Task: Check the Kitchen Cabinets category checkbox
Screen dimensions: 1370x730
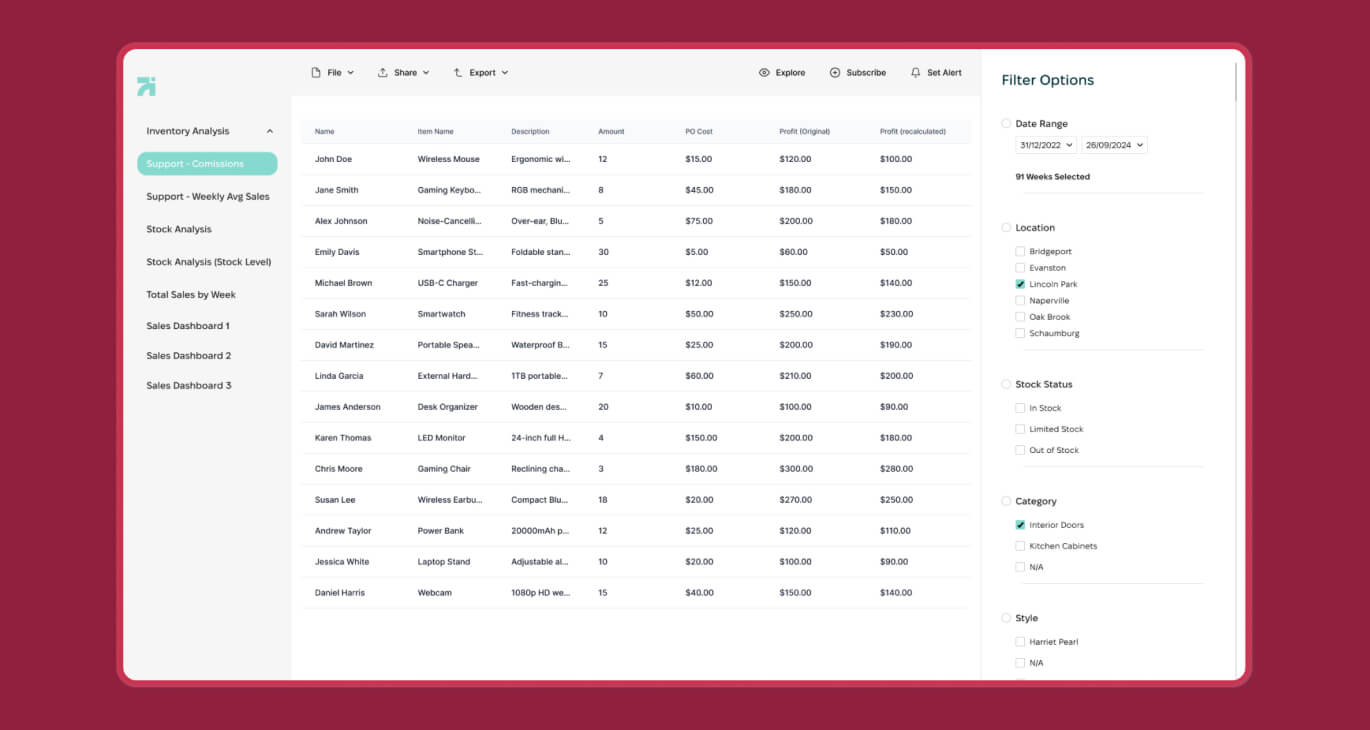Action: point(1020,546)
